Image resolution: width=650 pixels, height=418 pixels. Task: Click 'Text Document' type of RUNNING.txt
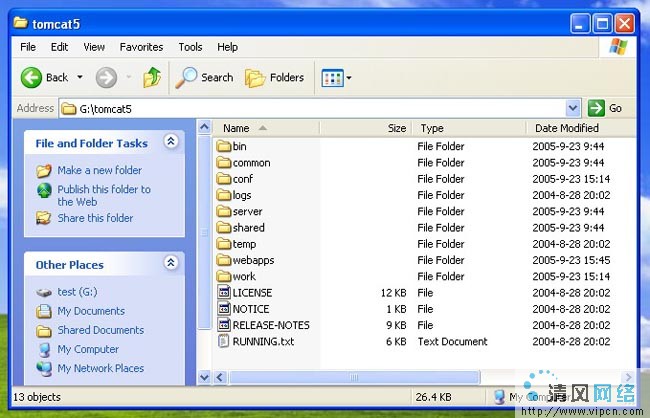click(453, 341)
